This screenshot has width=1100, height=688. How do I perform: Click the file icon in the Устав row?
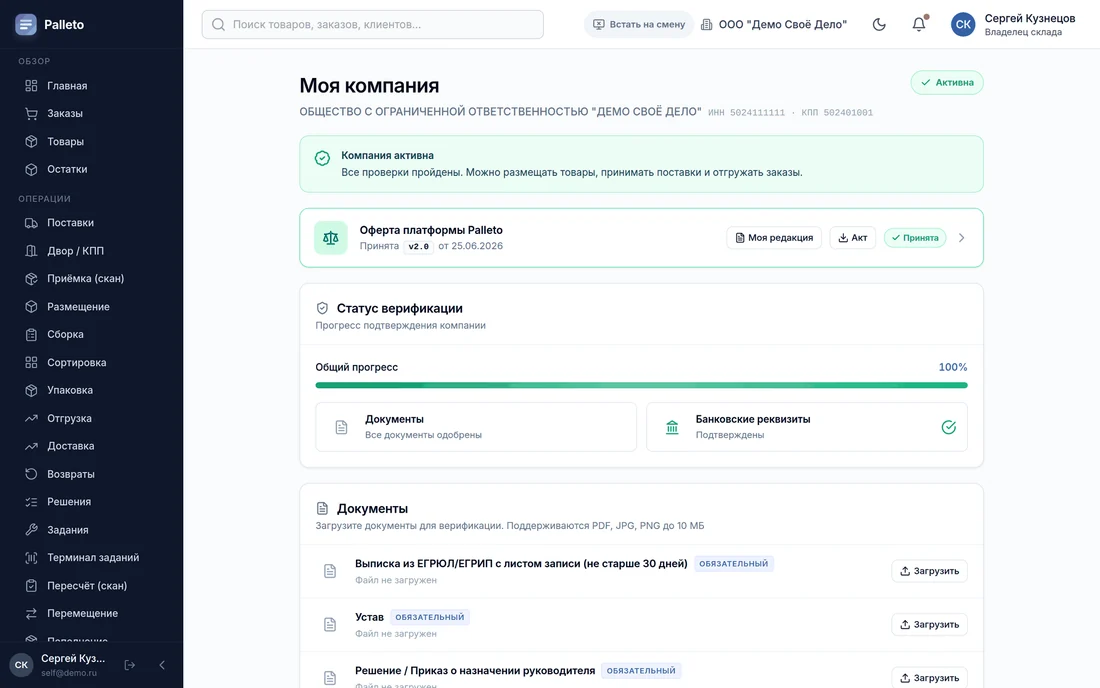point(330,624)
